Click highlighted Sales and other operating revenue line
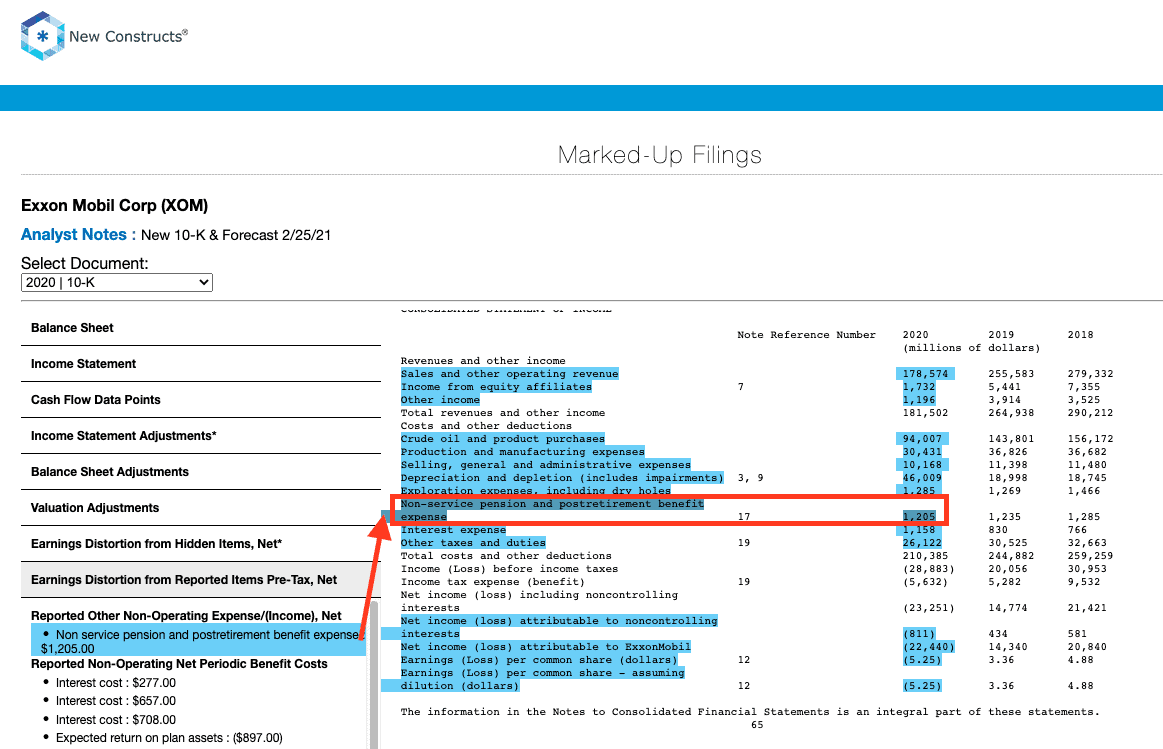The width and height of the screenshot is (1163, 749). pyautogui.click(x=510, y=374)
